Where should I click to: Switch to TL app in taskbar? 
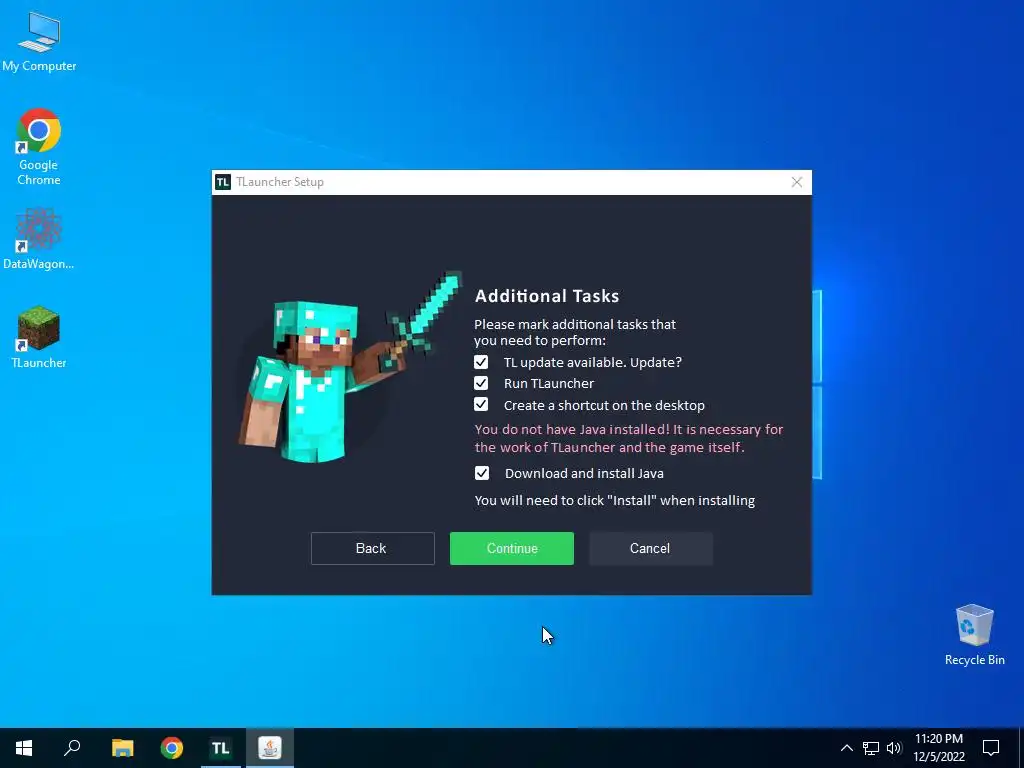click(x=221, y=748)
